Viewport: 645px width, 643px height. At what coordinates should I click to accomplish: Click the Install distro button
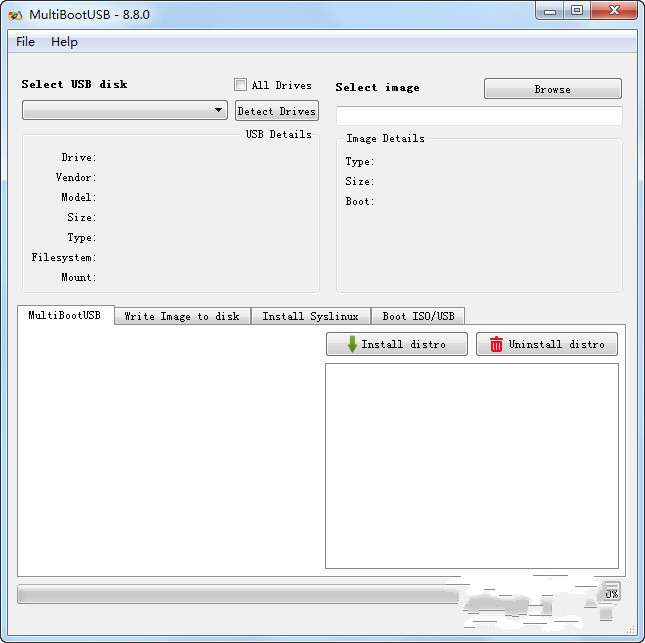397,344
